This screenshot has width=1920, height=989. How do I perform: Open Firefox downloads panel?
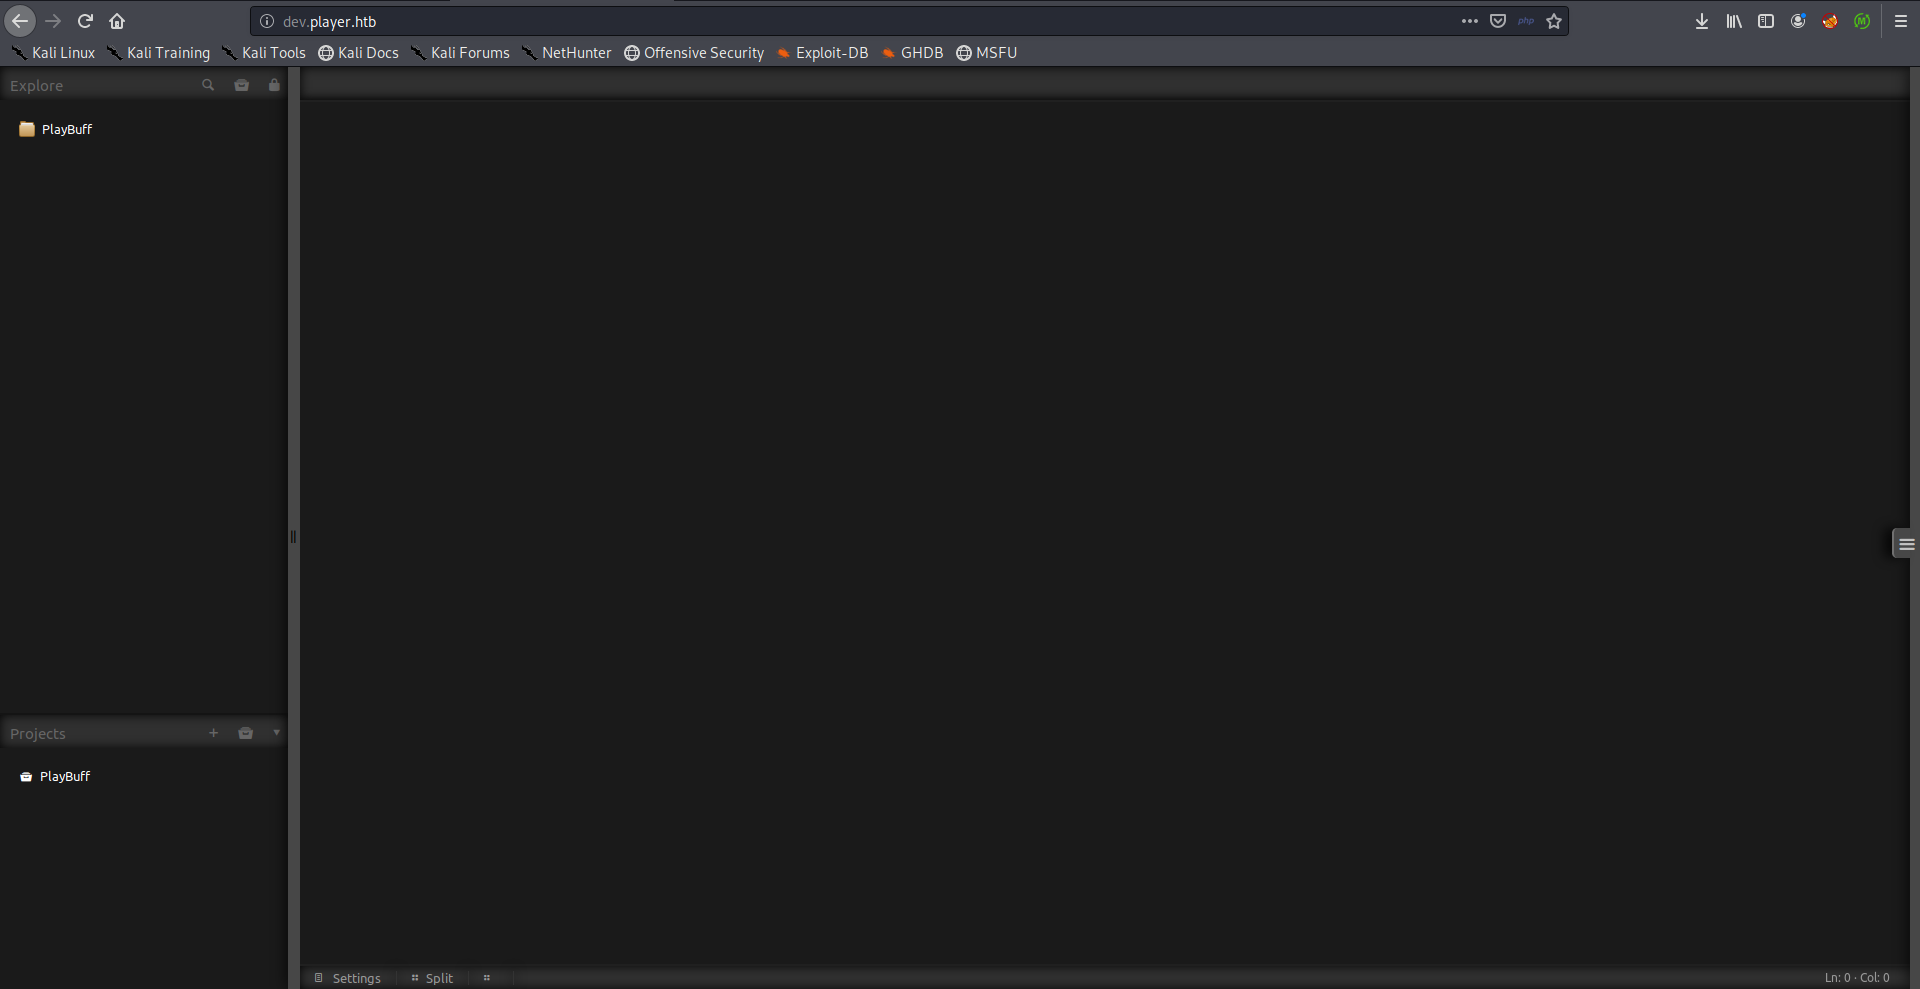click(1702, 21)
